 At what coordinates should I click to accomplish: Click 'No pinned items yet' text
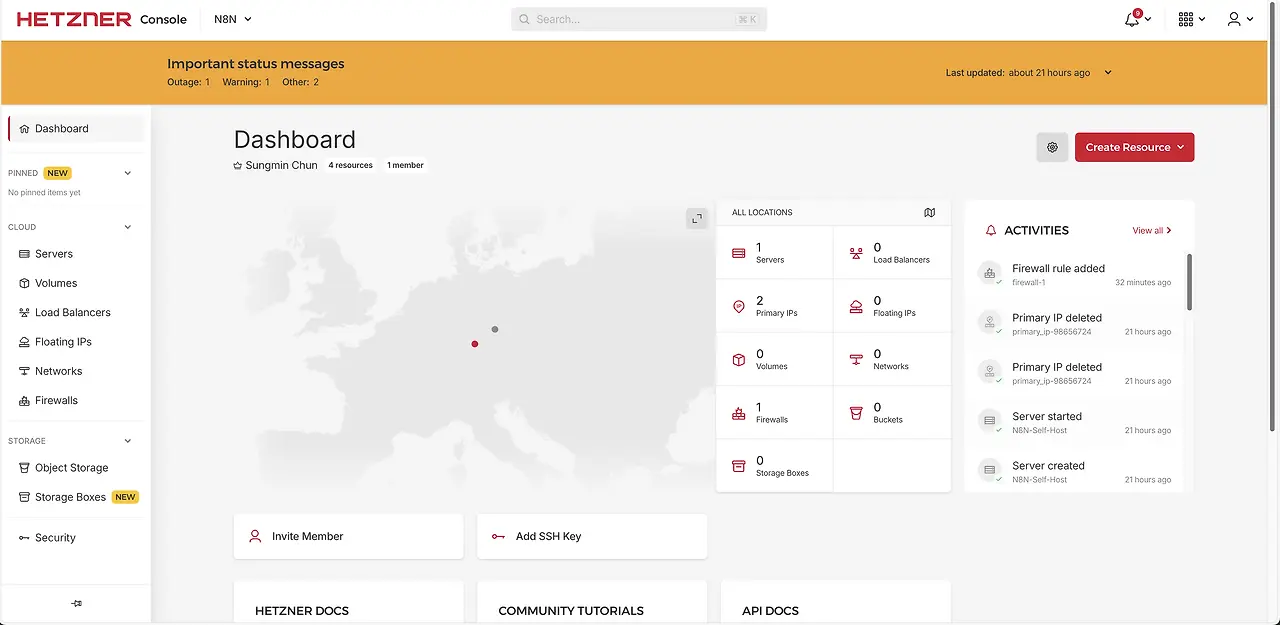44,192
